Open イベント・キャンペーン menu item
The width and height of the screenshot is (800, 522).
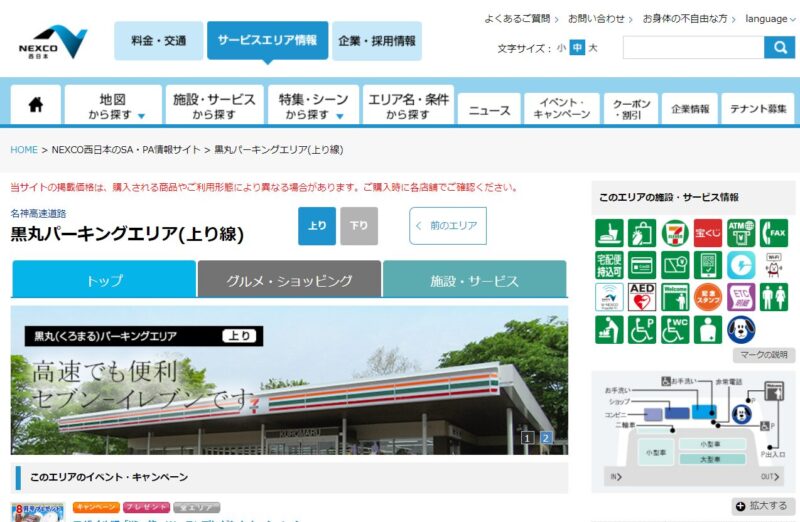pyautogui.click(x=562, y=109)
